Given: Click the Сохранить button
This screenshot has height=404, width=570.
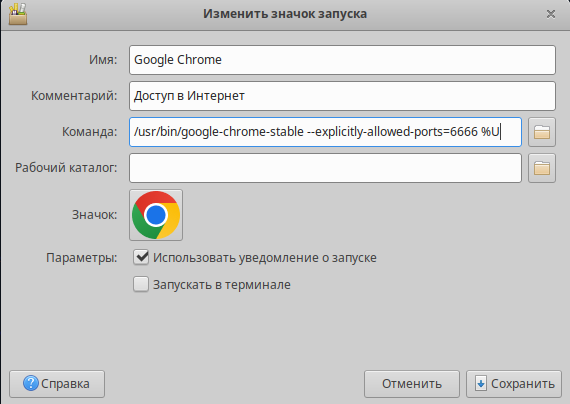Looking at the screenshot, I should point(514,384).
